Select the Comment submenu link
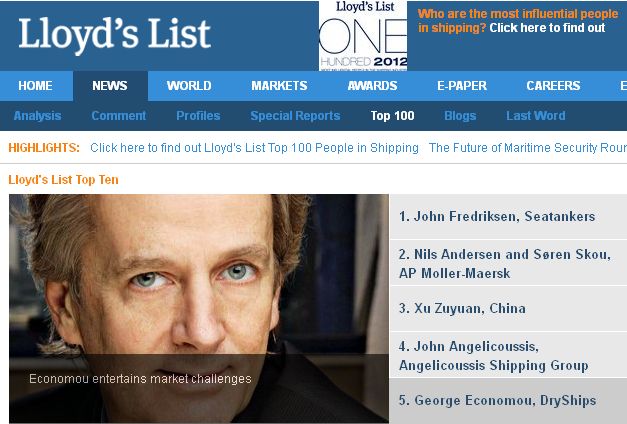Image resolution: width=627 pixels, height=424 pixels. (x=119, y=116)
